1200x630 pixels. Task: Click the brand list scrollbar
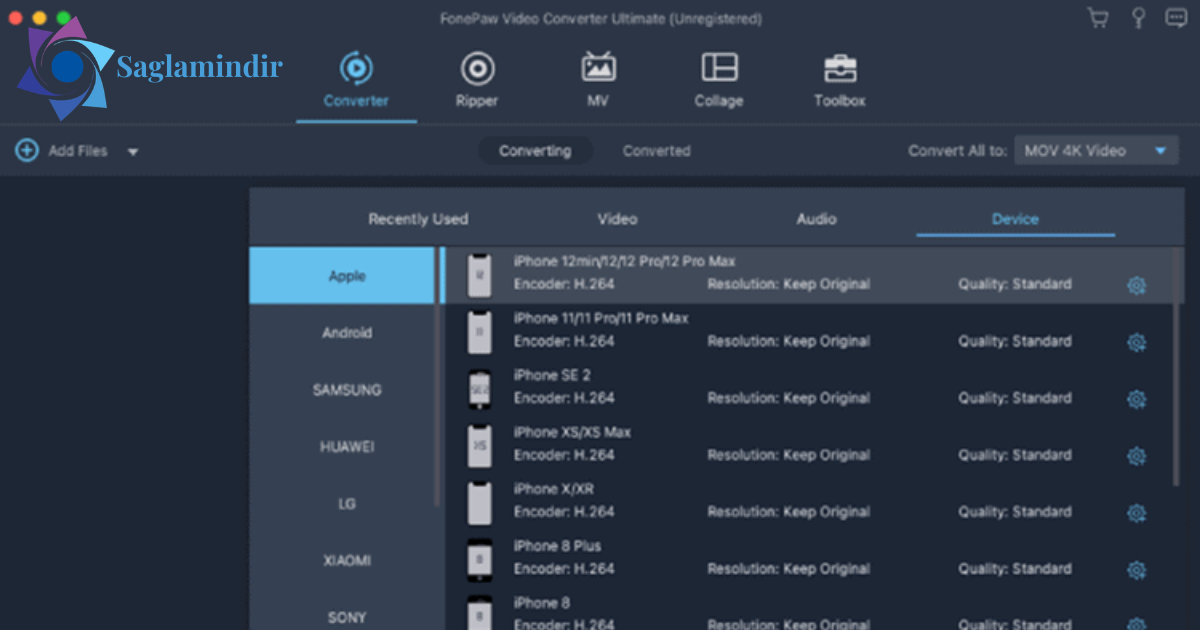click(438, 378)
